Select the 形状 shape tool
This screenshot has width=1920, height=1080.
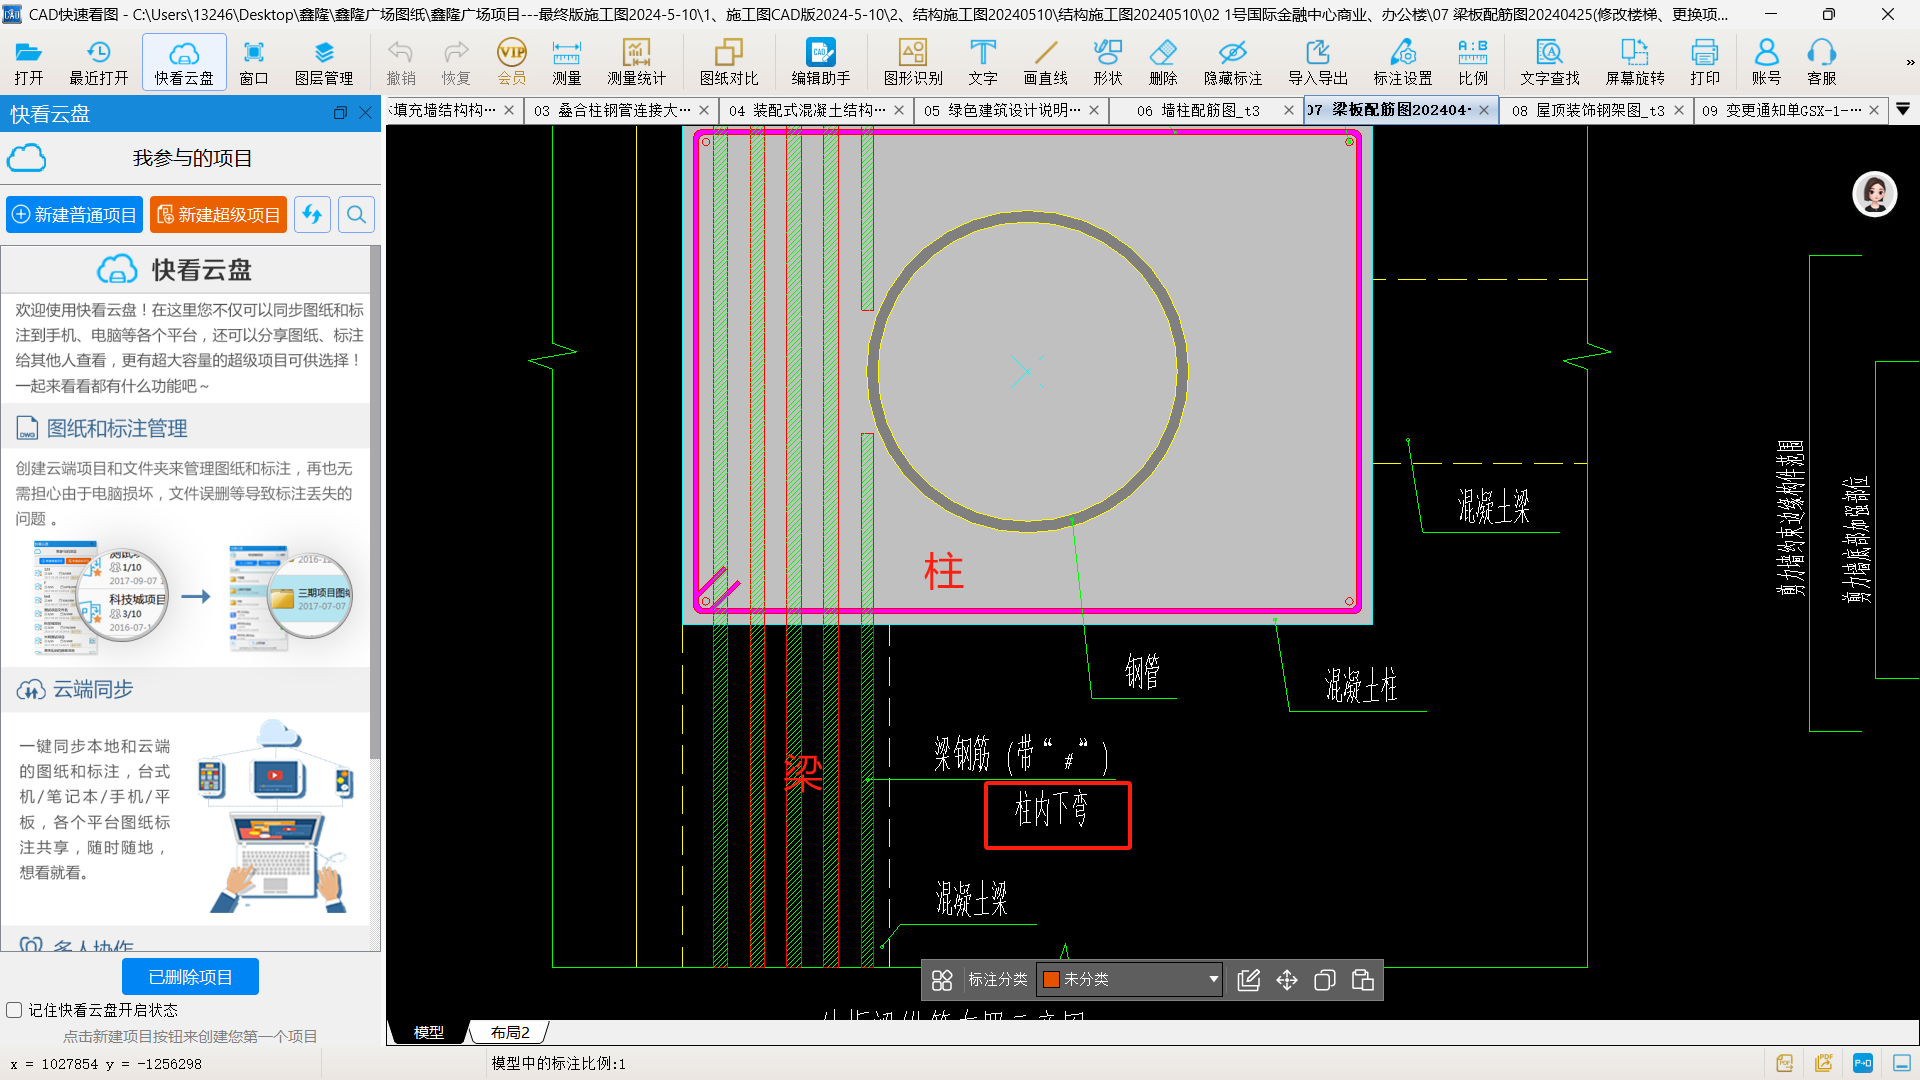coord(1108,62)
